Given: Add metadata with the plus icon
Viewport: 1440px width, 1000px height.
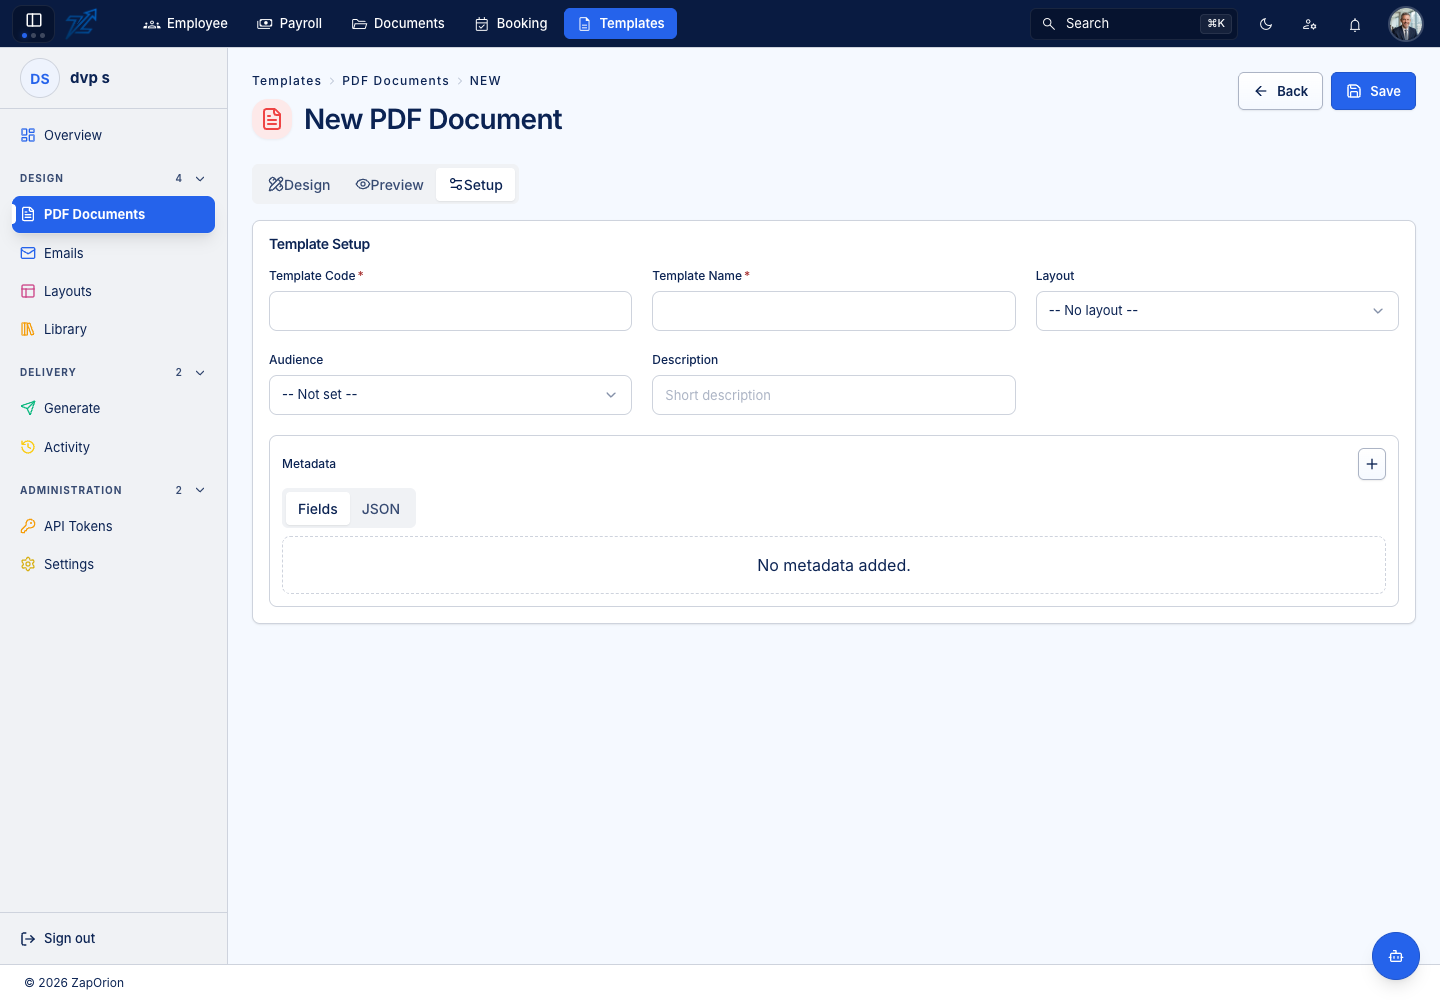Looking at the screenshot, I should (1372, 464).
